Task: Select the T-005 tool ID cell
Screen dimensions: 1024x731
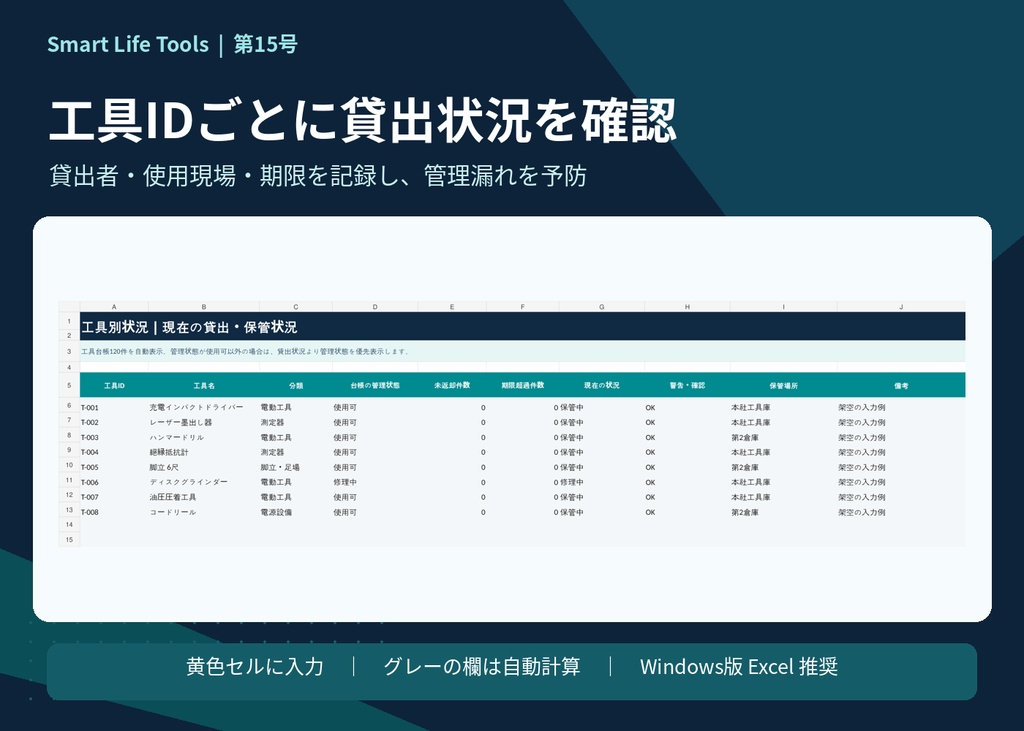Action: pyautogui.click(x=114, y=468)
